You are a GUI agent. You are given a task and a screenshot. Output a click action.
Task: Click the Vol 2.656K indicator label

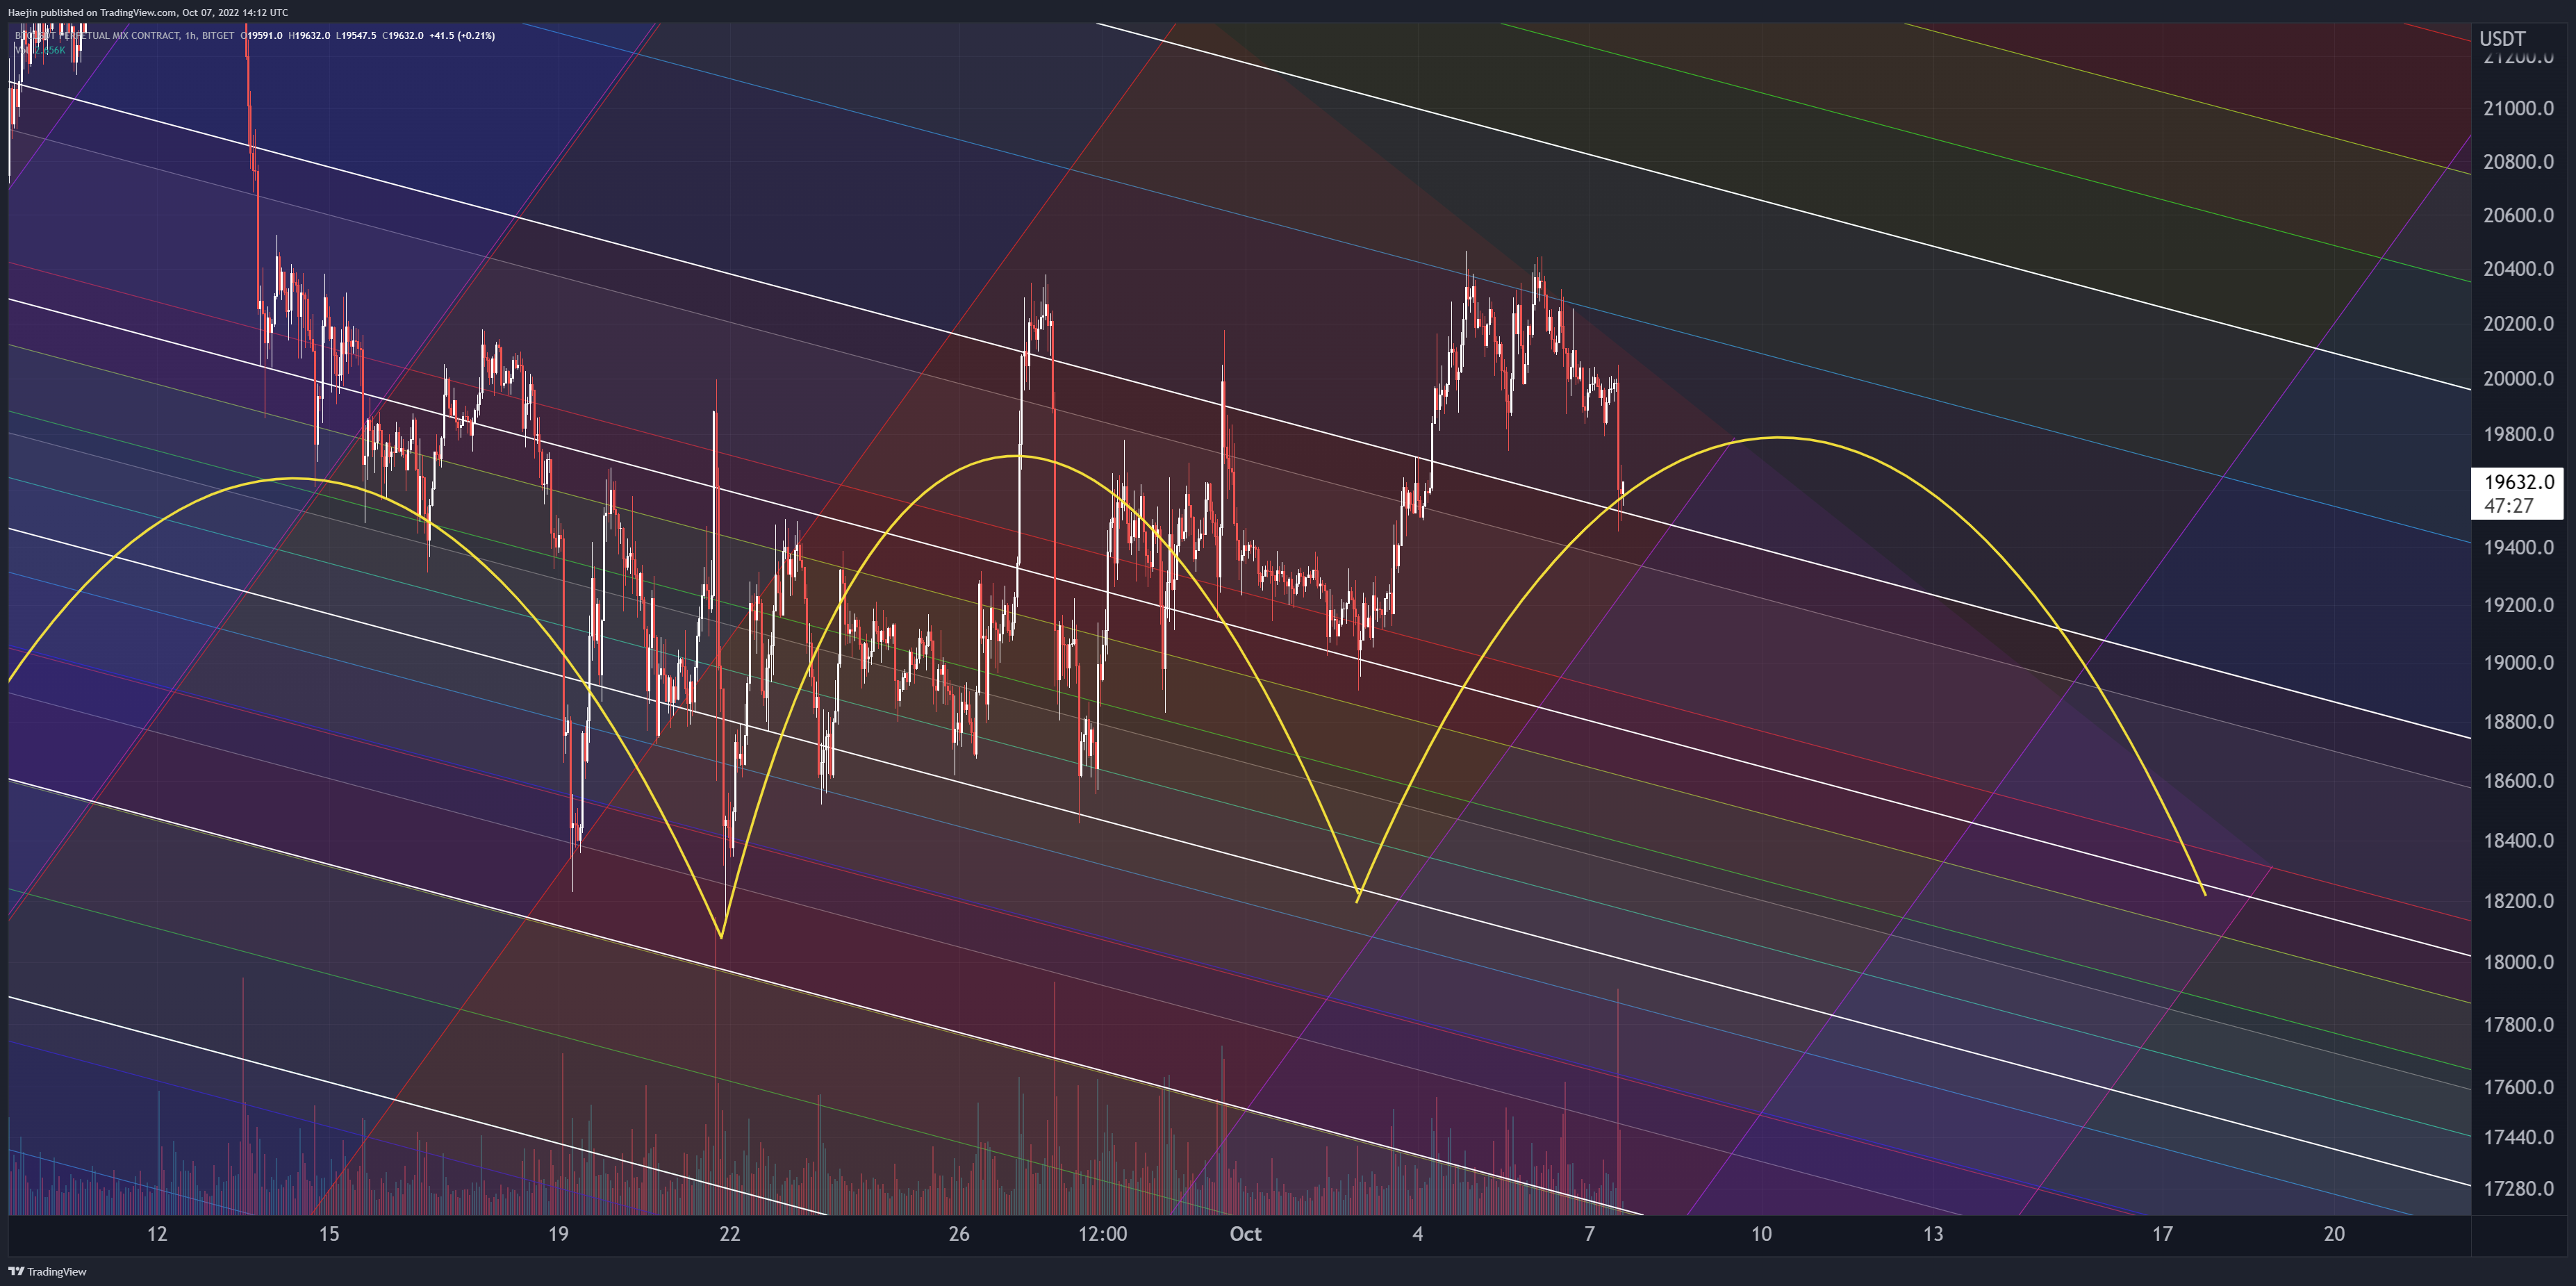click(40, 50)
